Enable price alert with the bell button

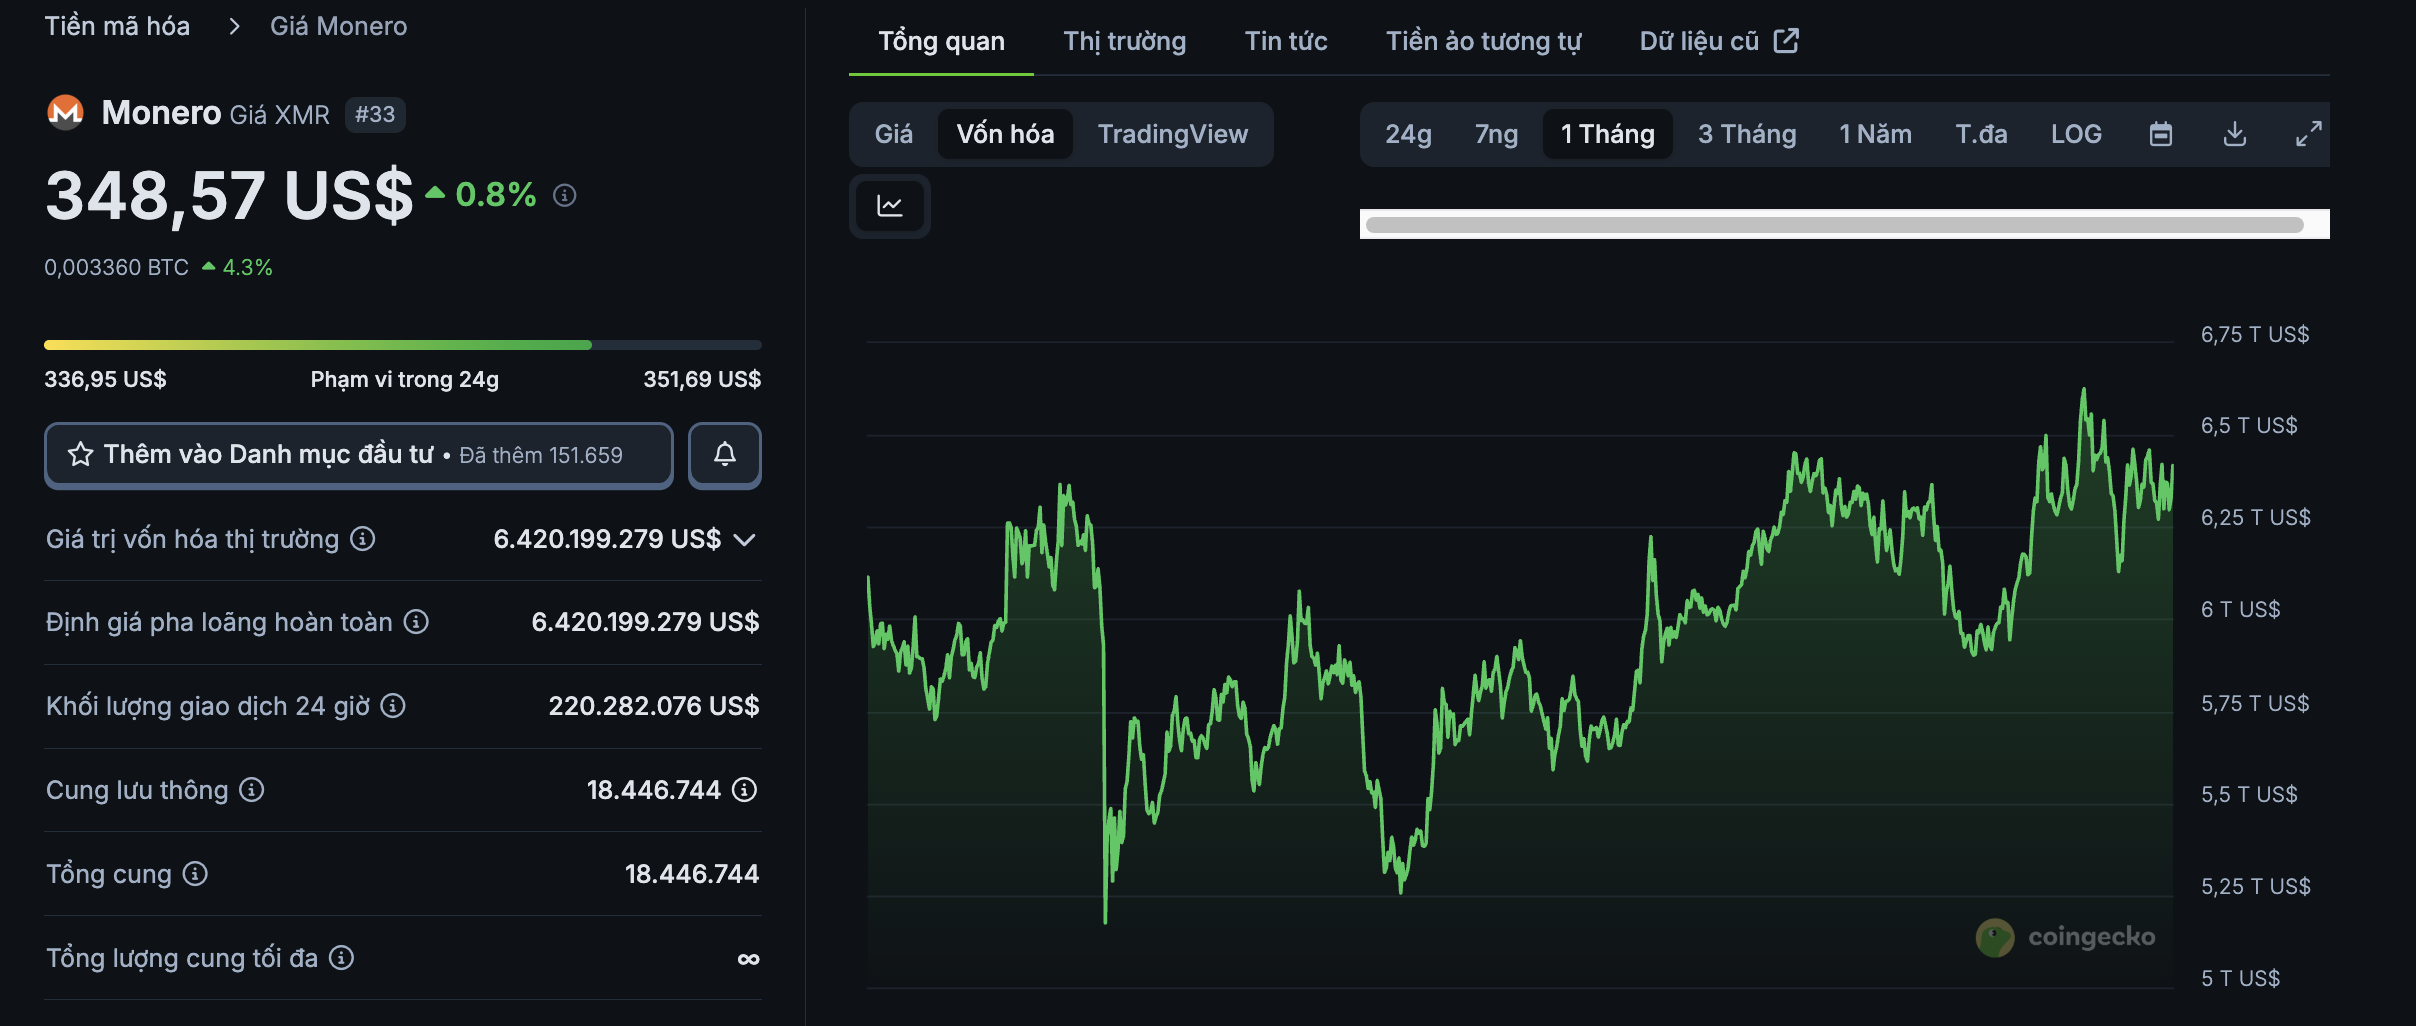point(725,455)
